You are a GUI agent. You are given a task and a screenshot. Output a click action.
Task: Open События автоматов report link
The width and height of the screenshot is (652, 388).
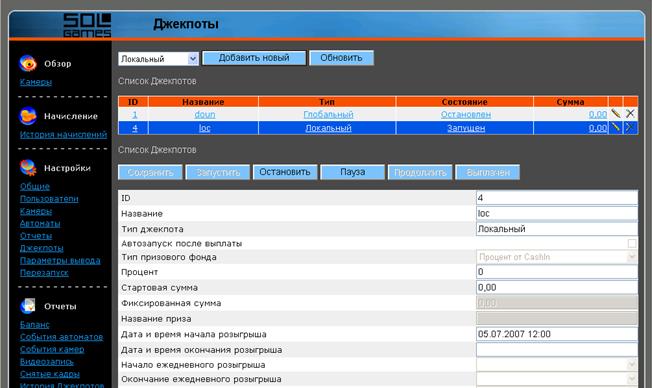coord(62,337)
